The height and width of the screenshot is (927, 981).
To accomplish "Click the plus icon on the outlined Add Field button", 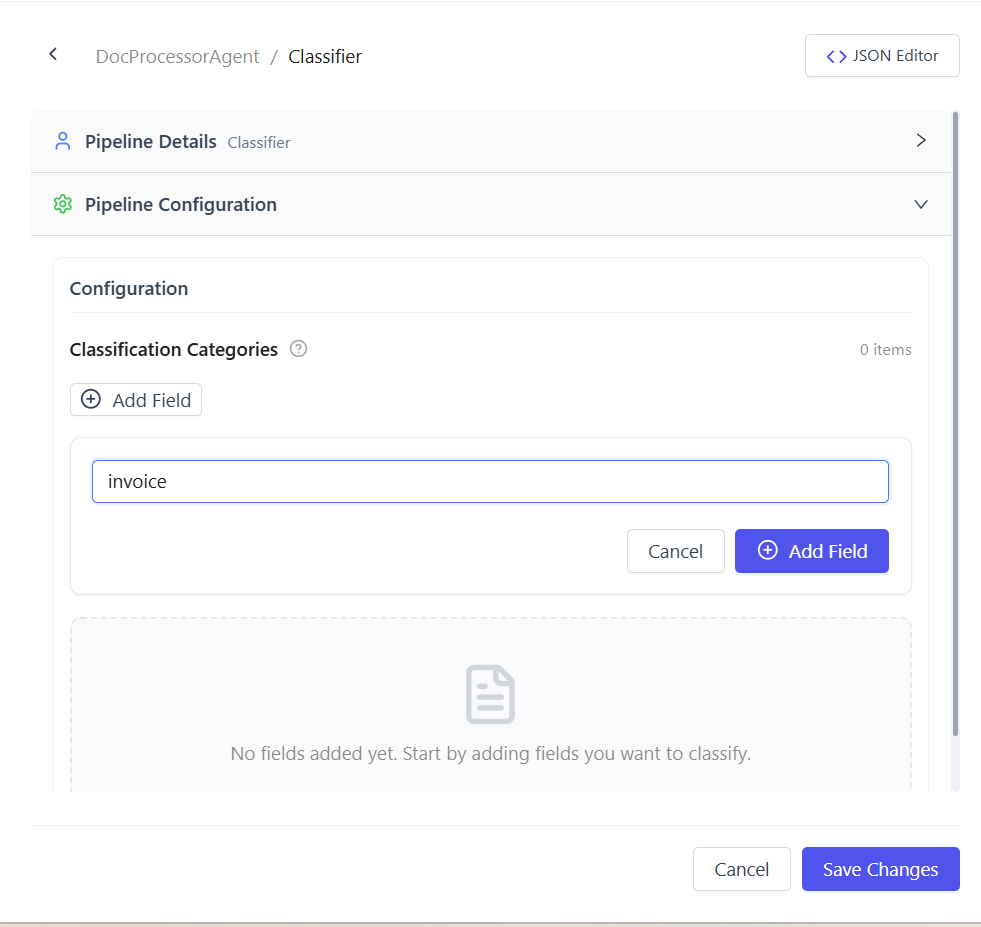I will pos(91,399).
